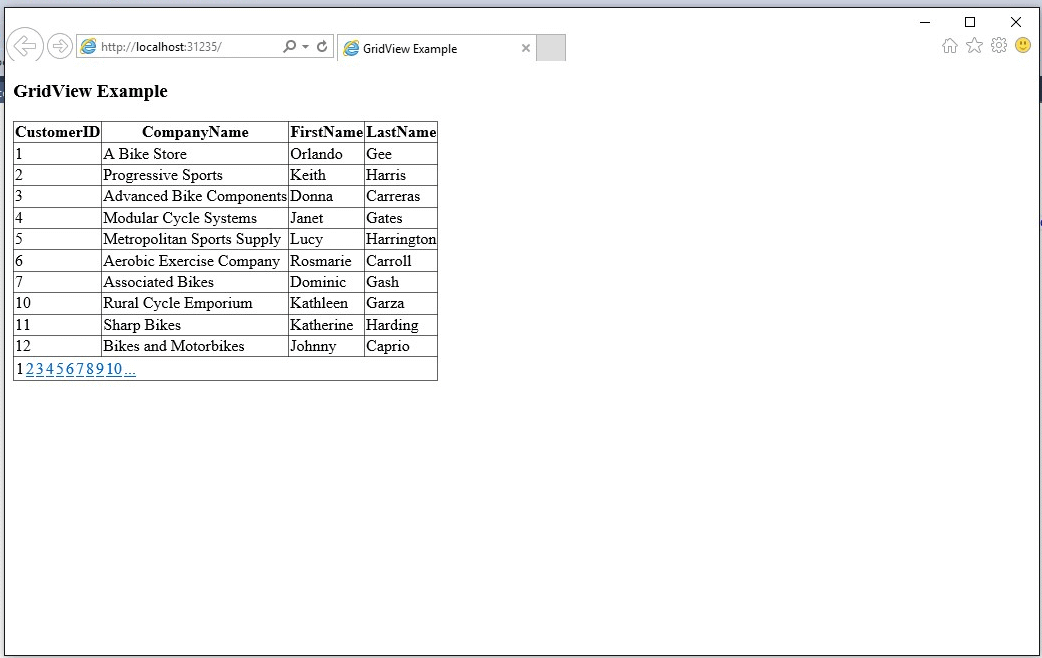
Task: Click the Internet Explorer page icon in address bar
Action: click(x=88, y=47)
